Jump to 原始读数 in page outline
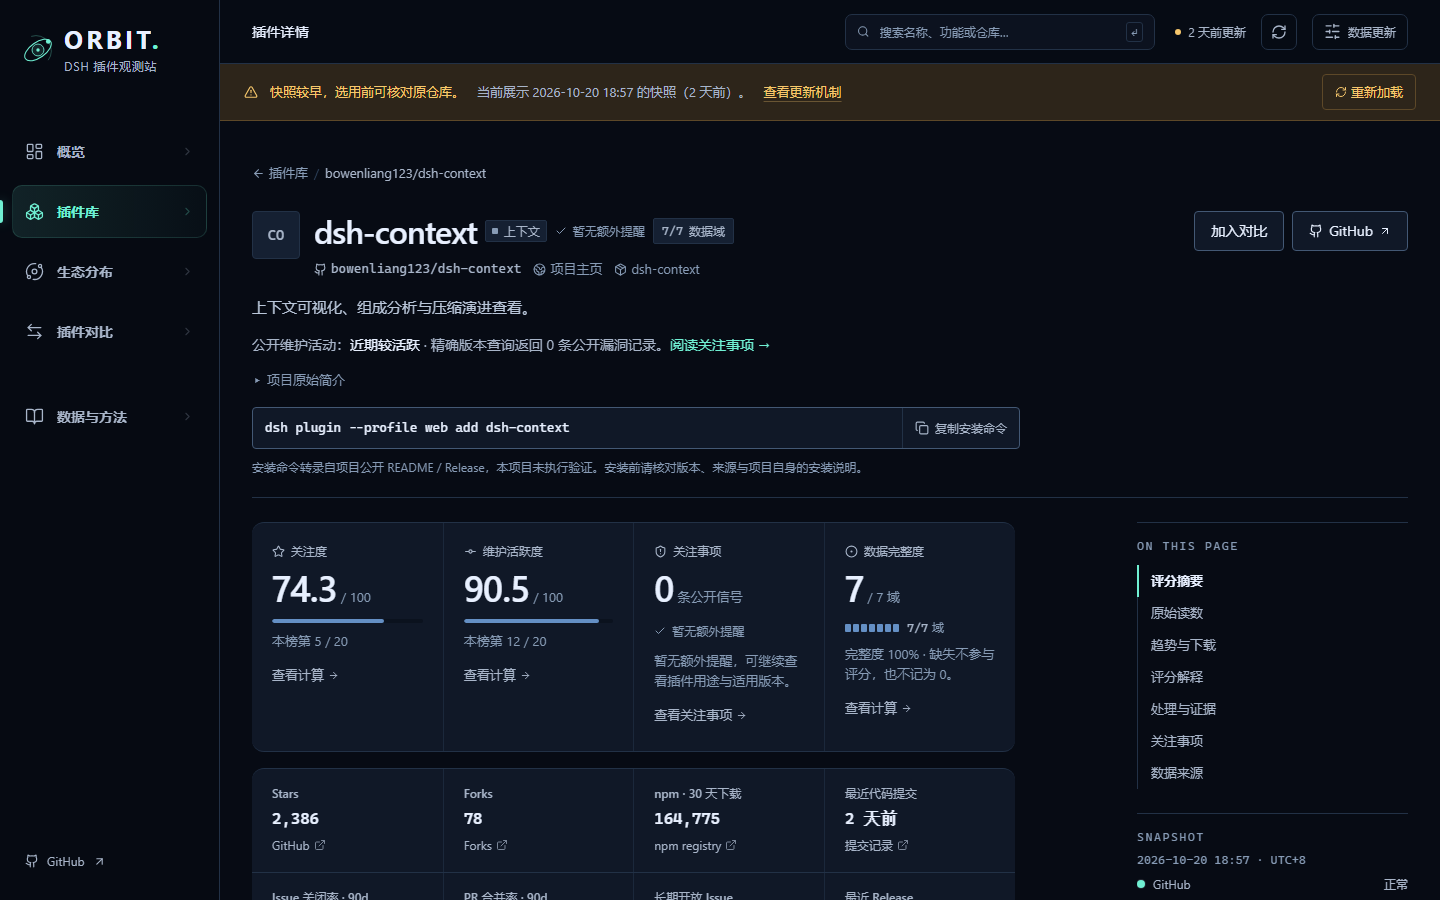This screenshot has width=1440, height=900. [x=1176, y=613]
